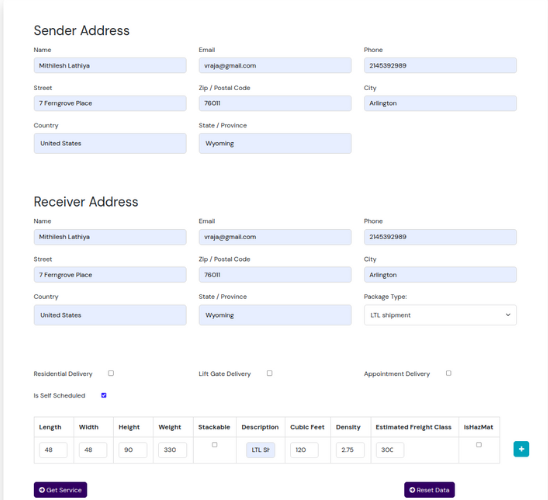Focus the sender Email input field
The width and height of the screenshot is (548, 500).
pos(275,65)
